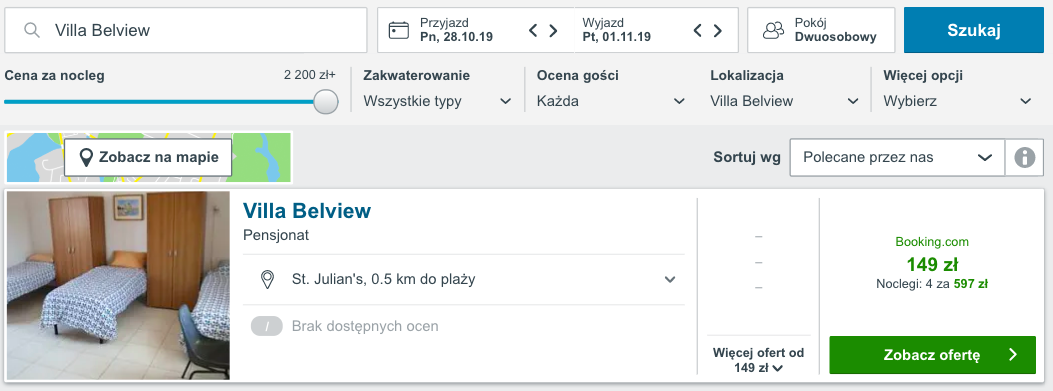The width and height of the screenshot is (1053, 391).
Task: Move departure date one day earlier
Action: [698, 30]
